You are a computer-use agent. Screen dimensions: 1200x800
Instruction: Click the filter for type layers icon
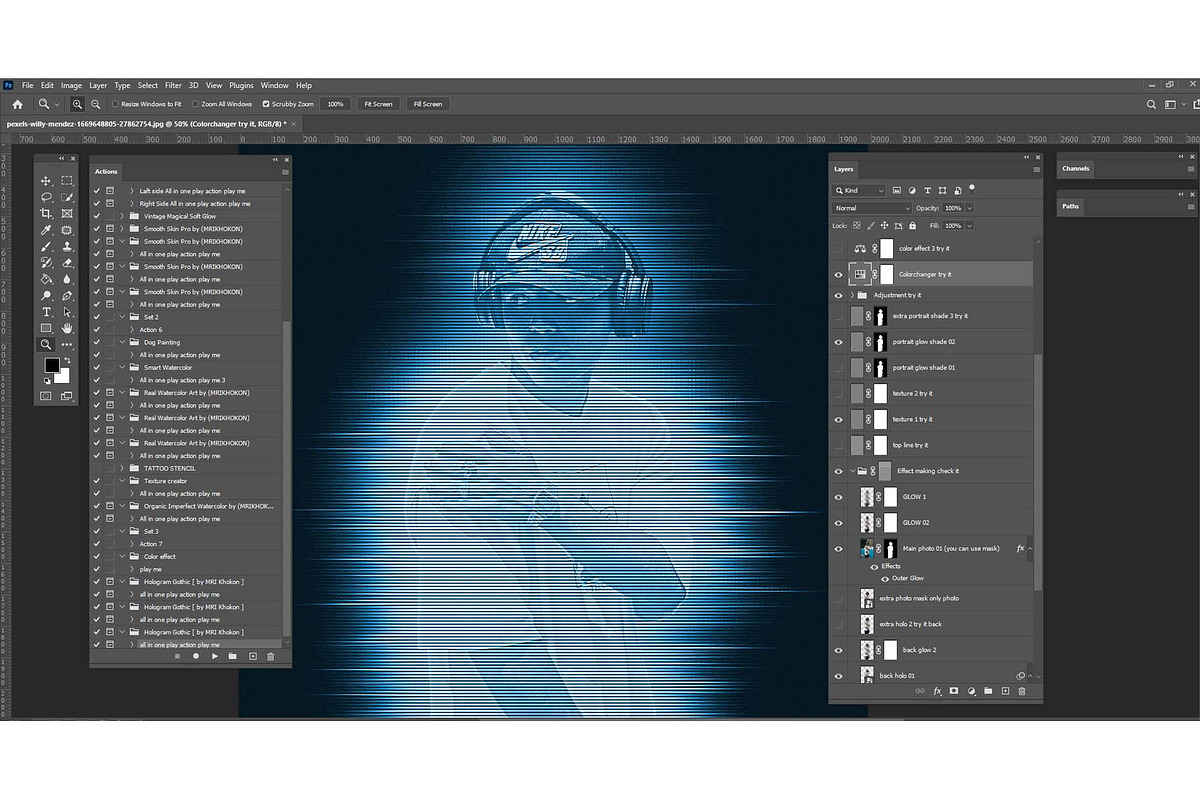coord(928,190)
